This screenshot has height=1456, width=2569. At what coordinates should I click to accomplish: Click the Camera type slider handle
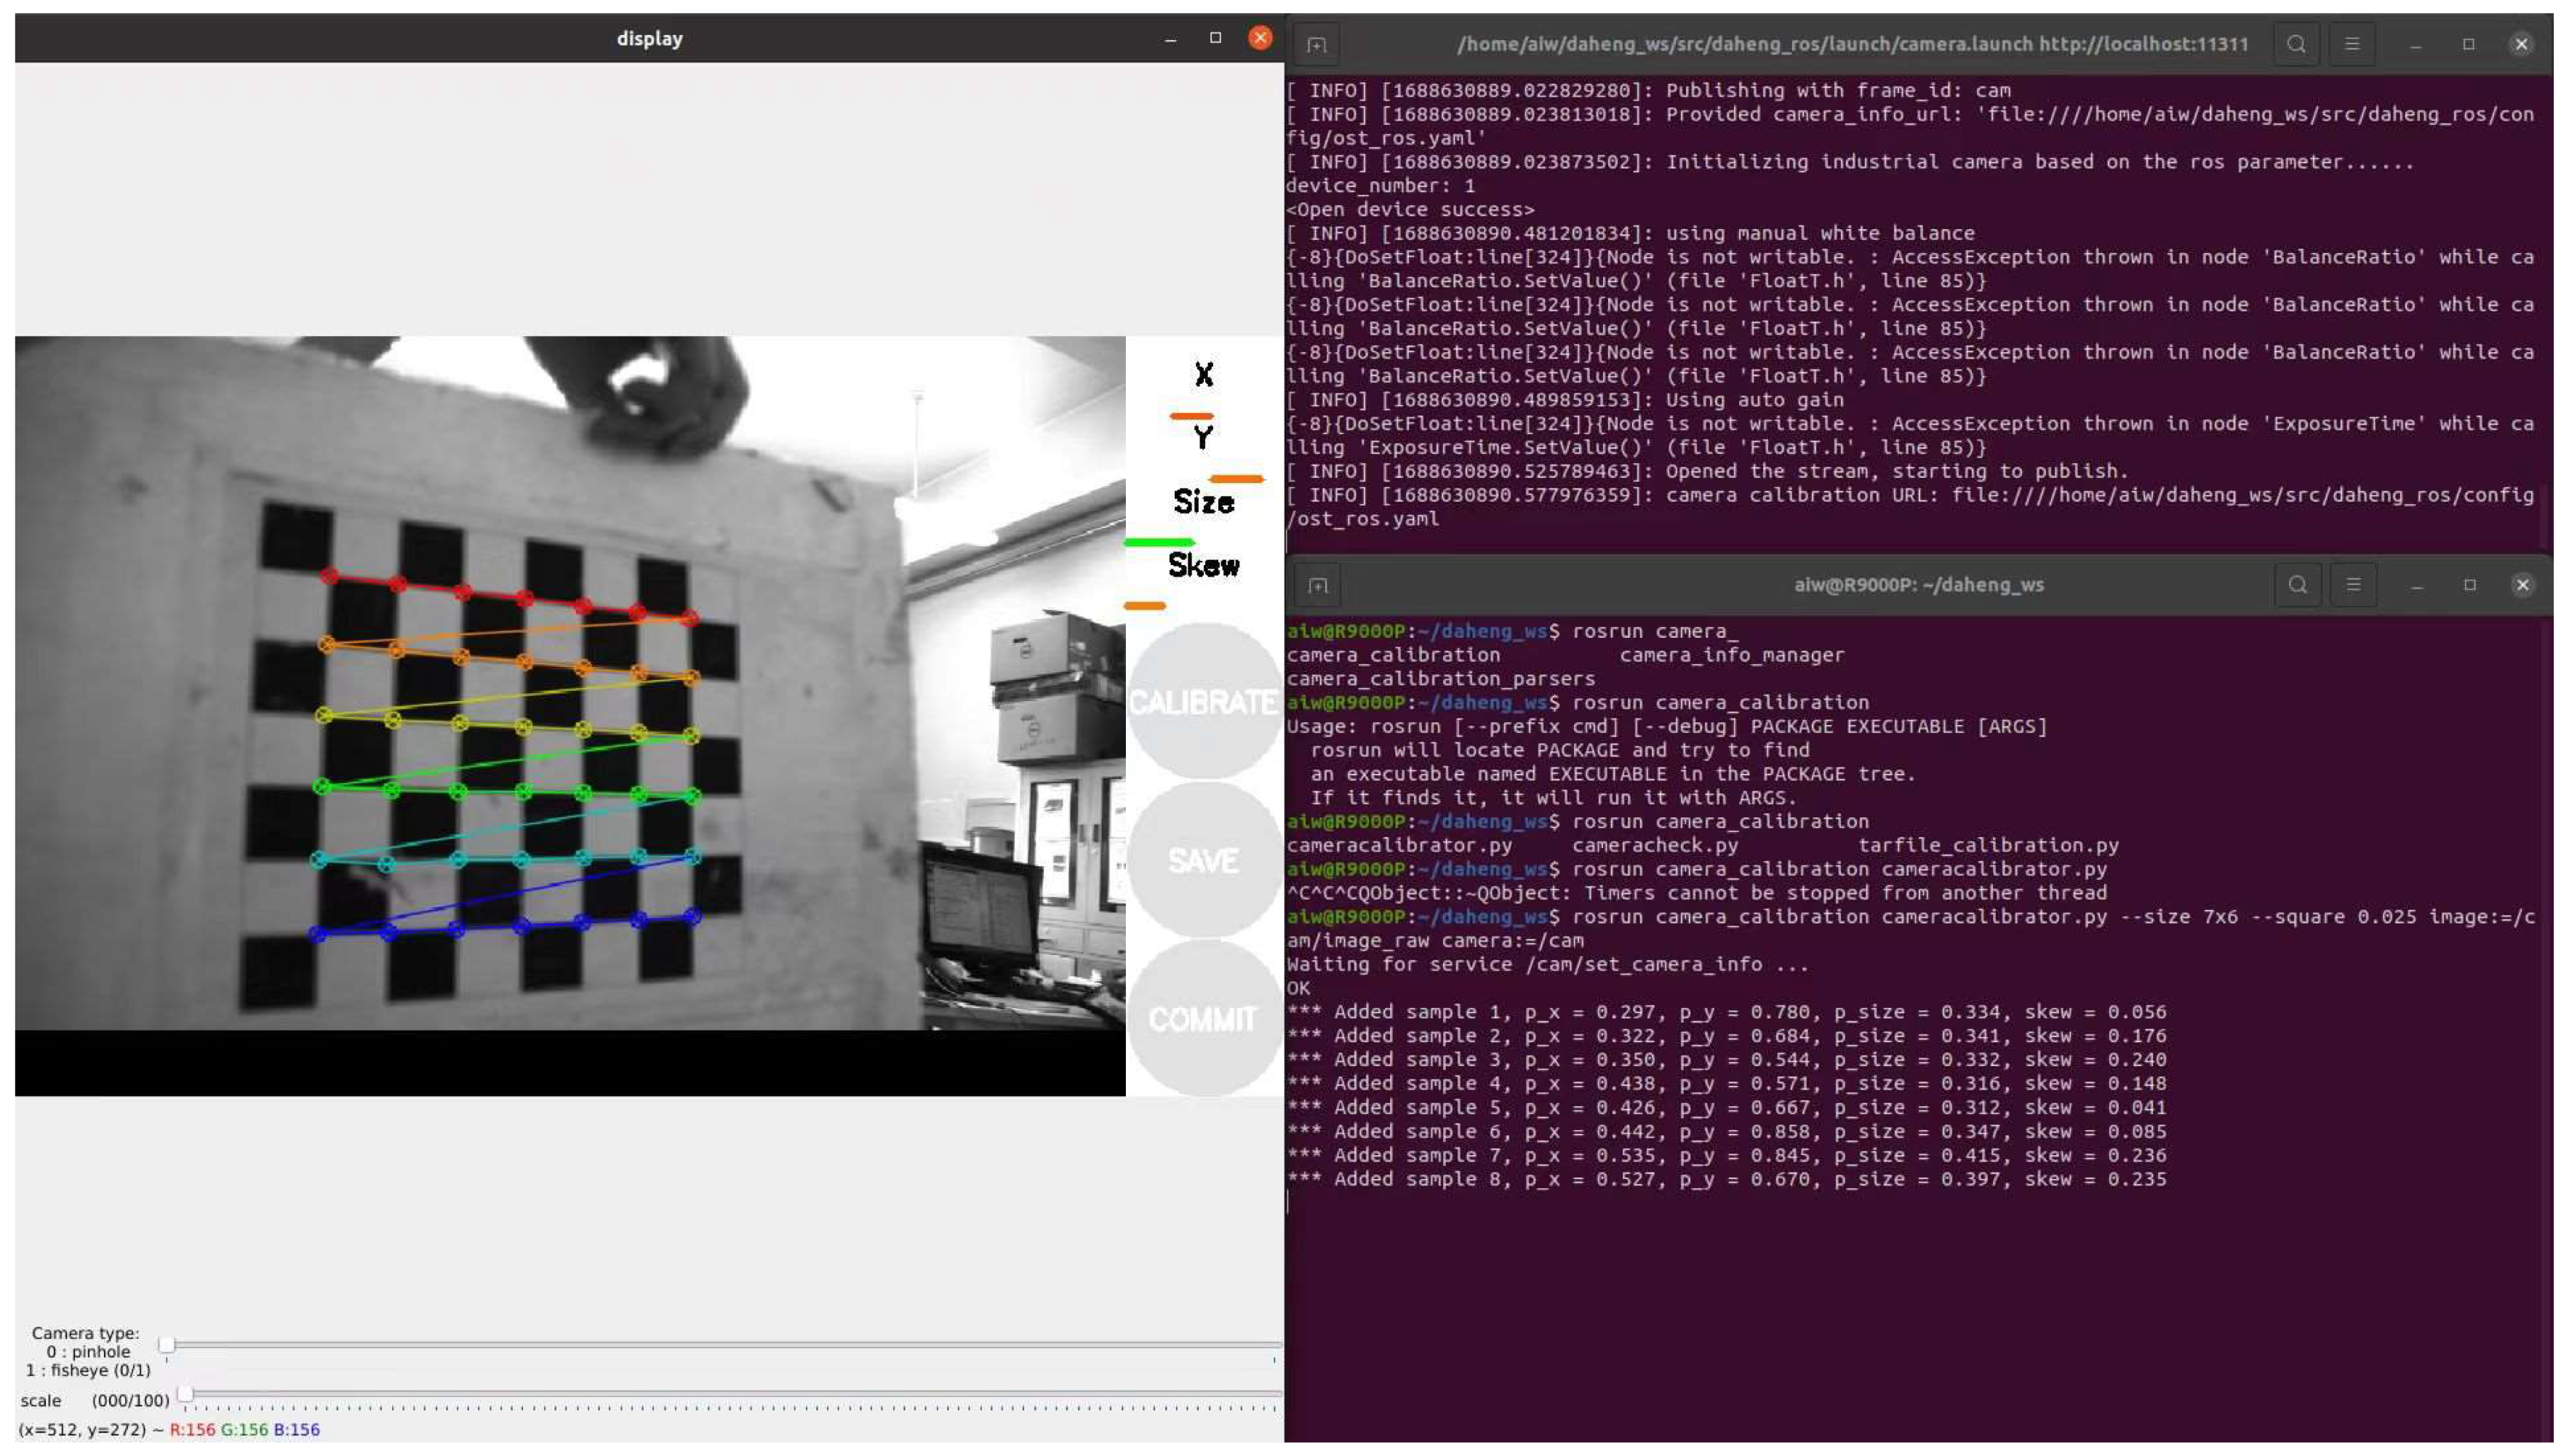coord(167,1345)
